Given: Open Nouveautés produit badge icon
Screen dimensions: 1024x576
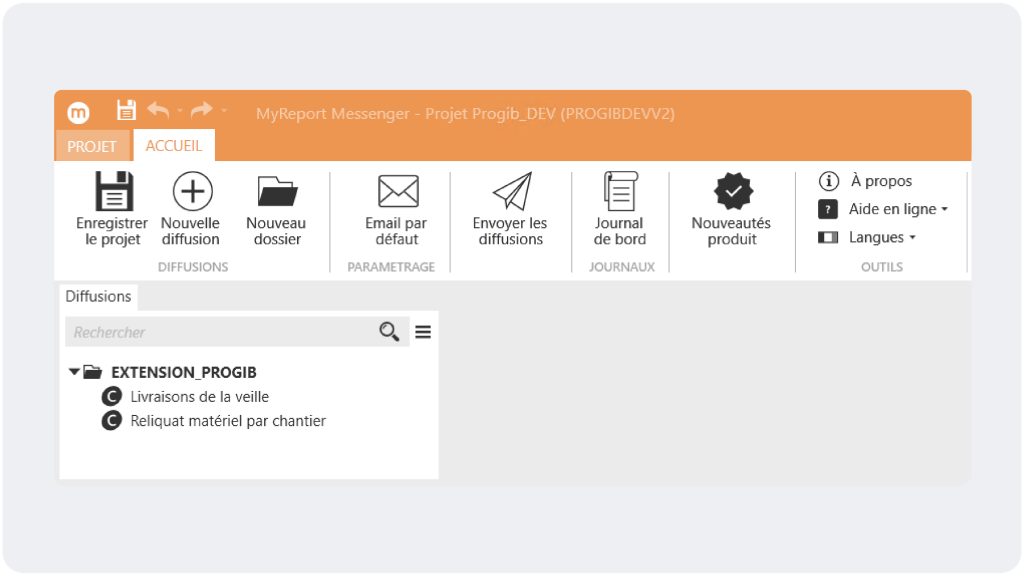Looking at the screenshot, I should point(732,191).
